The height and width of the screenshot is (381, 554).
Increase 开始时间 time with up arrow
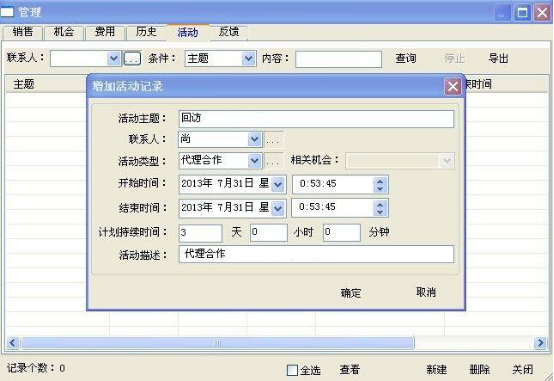click(x=380, y=181)
